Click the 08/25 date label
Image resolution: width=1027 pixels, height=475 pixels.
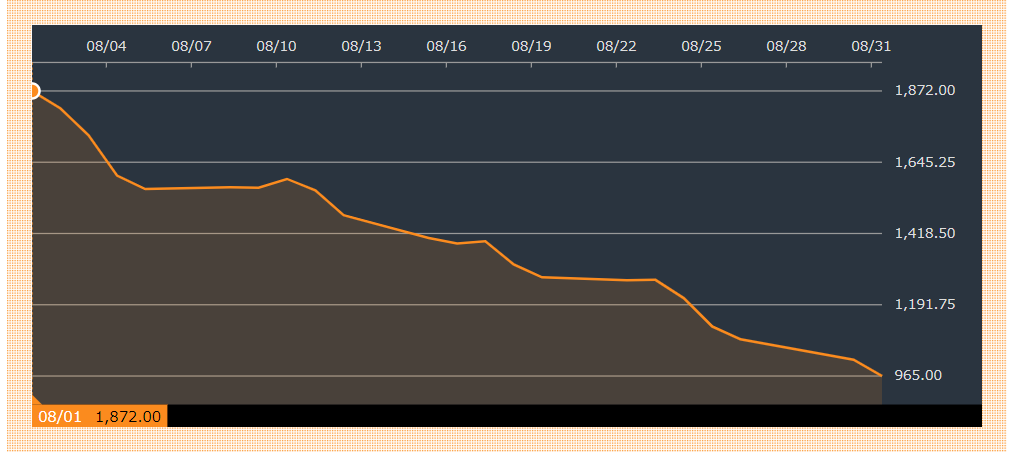701,46
